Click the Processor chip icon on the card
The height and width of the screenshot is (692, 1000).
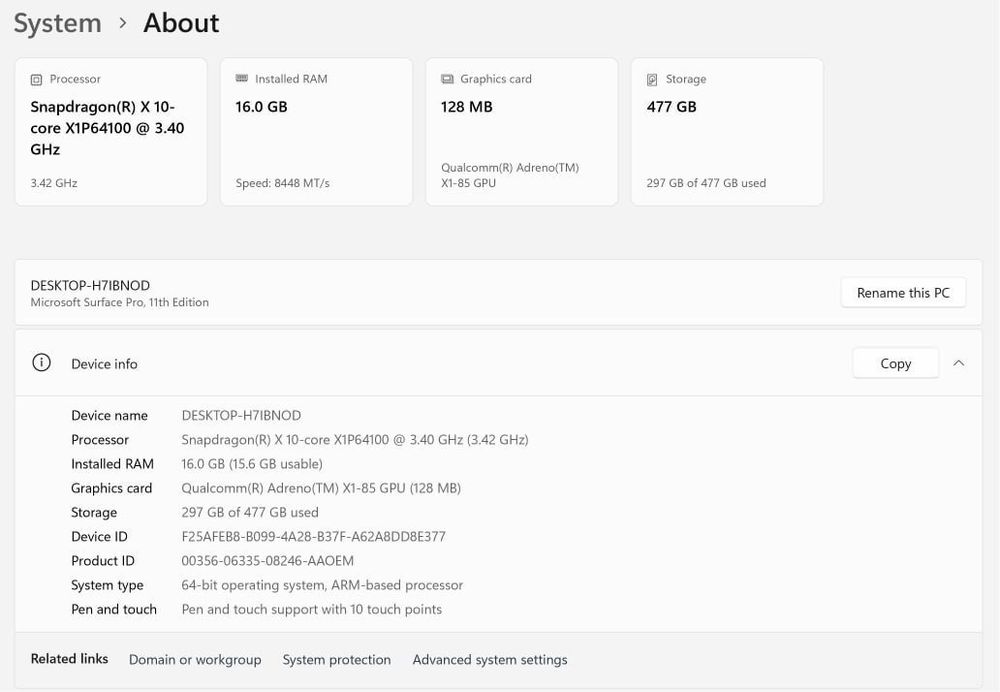point(36,80)
